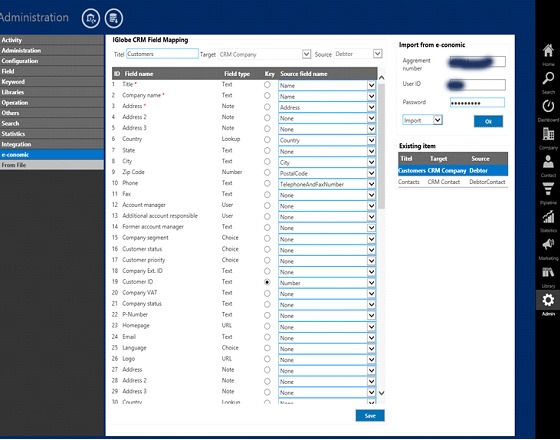Open the Contact person icon
Screen dimensions: 560x440
point(548,161)
